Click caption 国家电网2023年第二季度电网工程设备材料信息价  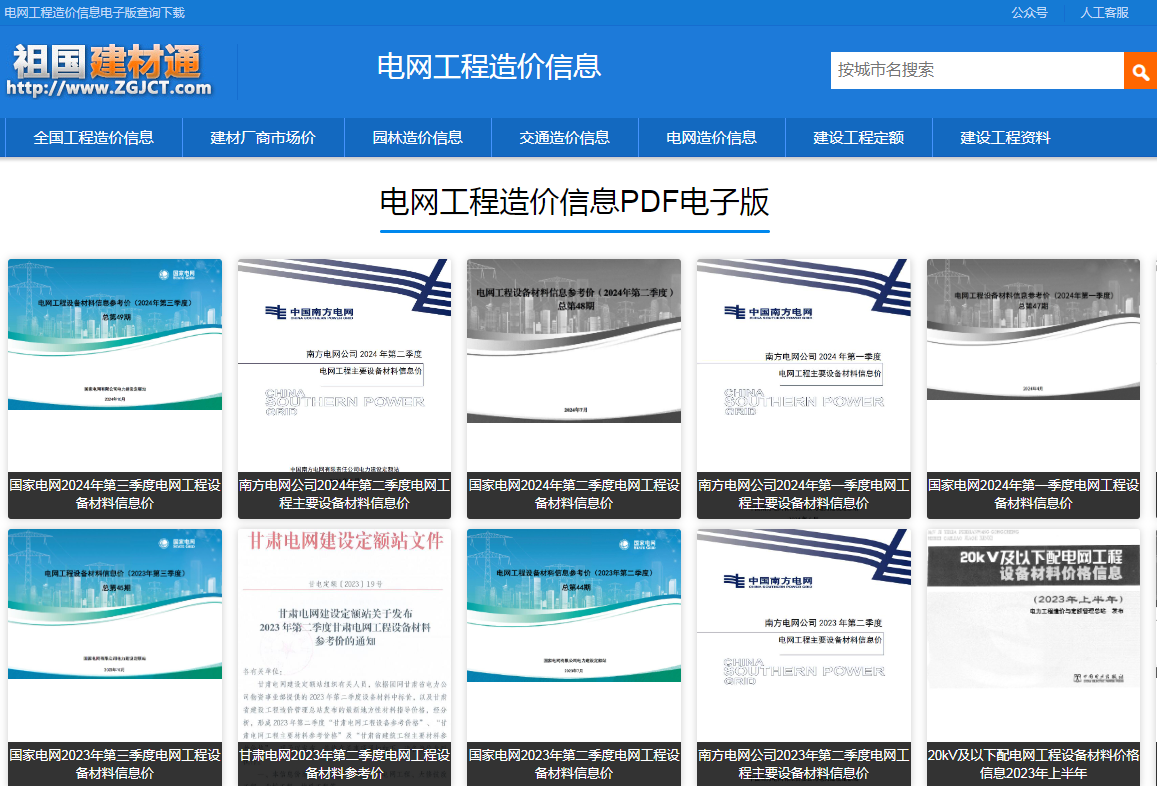coord(574,764)
